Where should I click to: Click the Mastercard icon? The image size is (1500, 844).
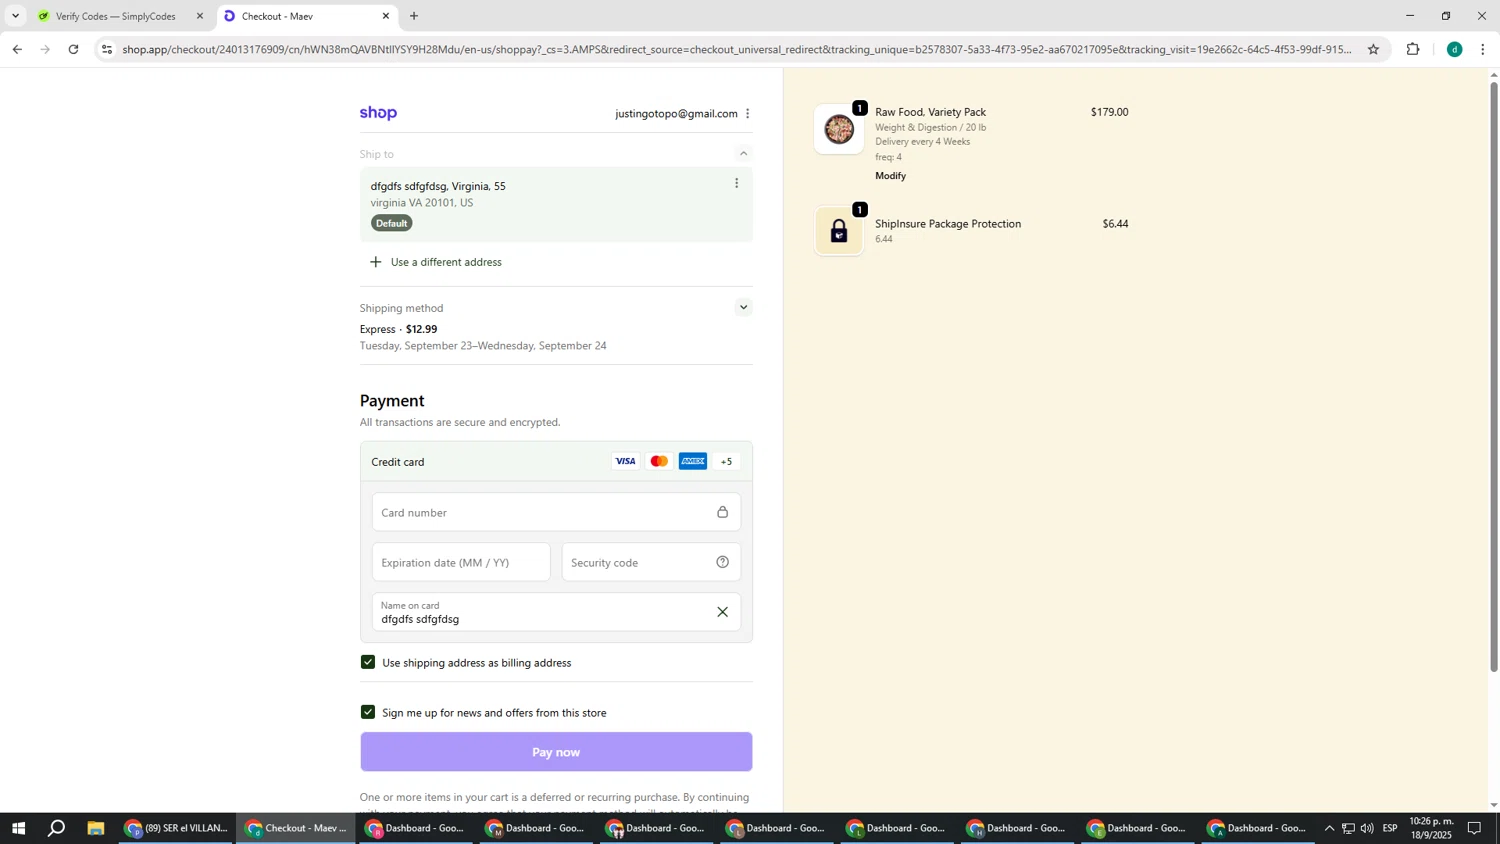click(659, 462)
